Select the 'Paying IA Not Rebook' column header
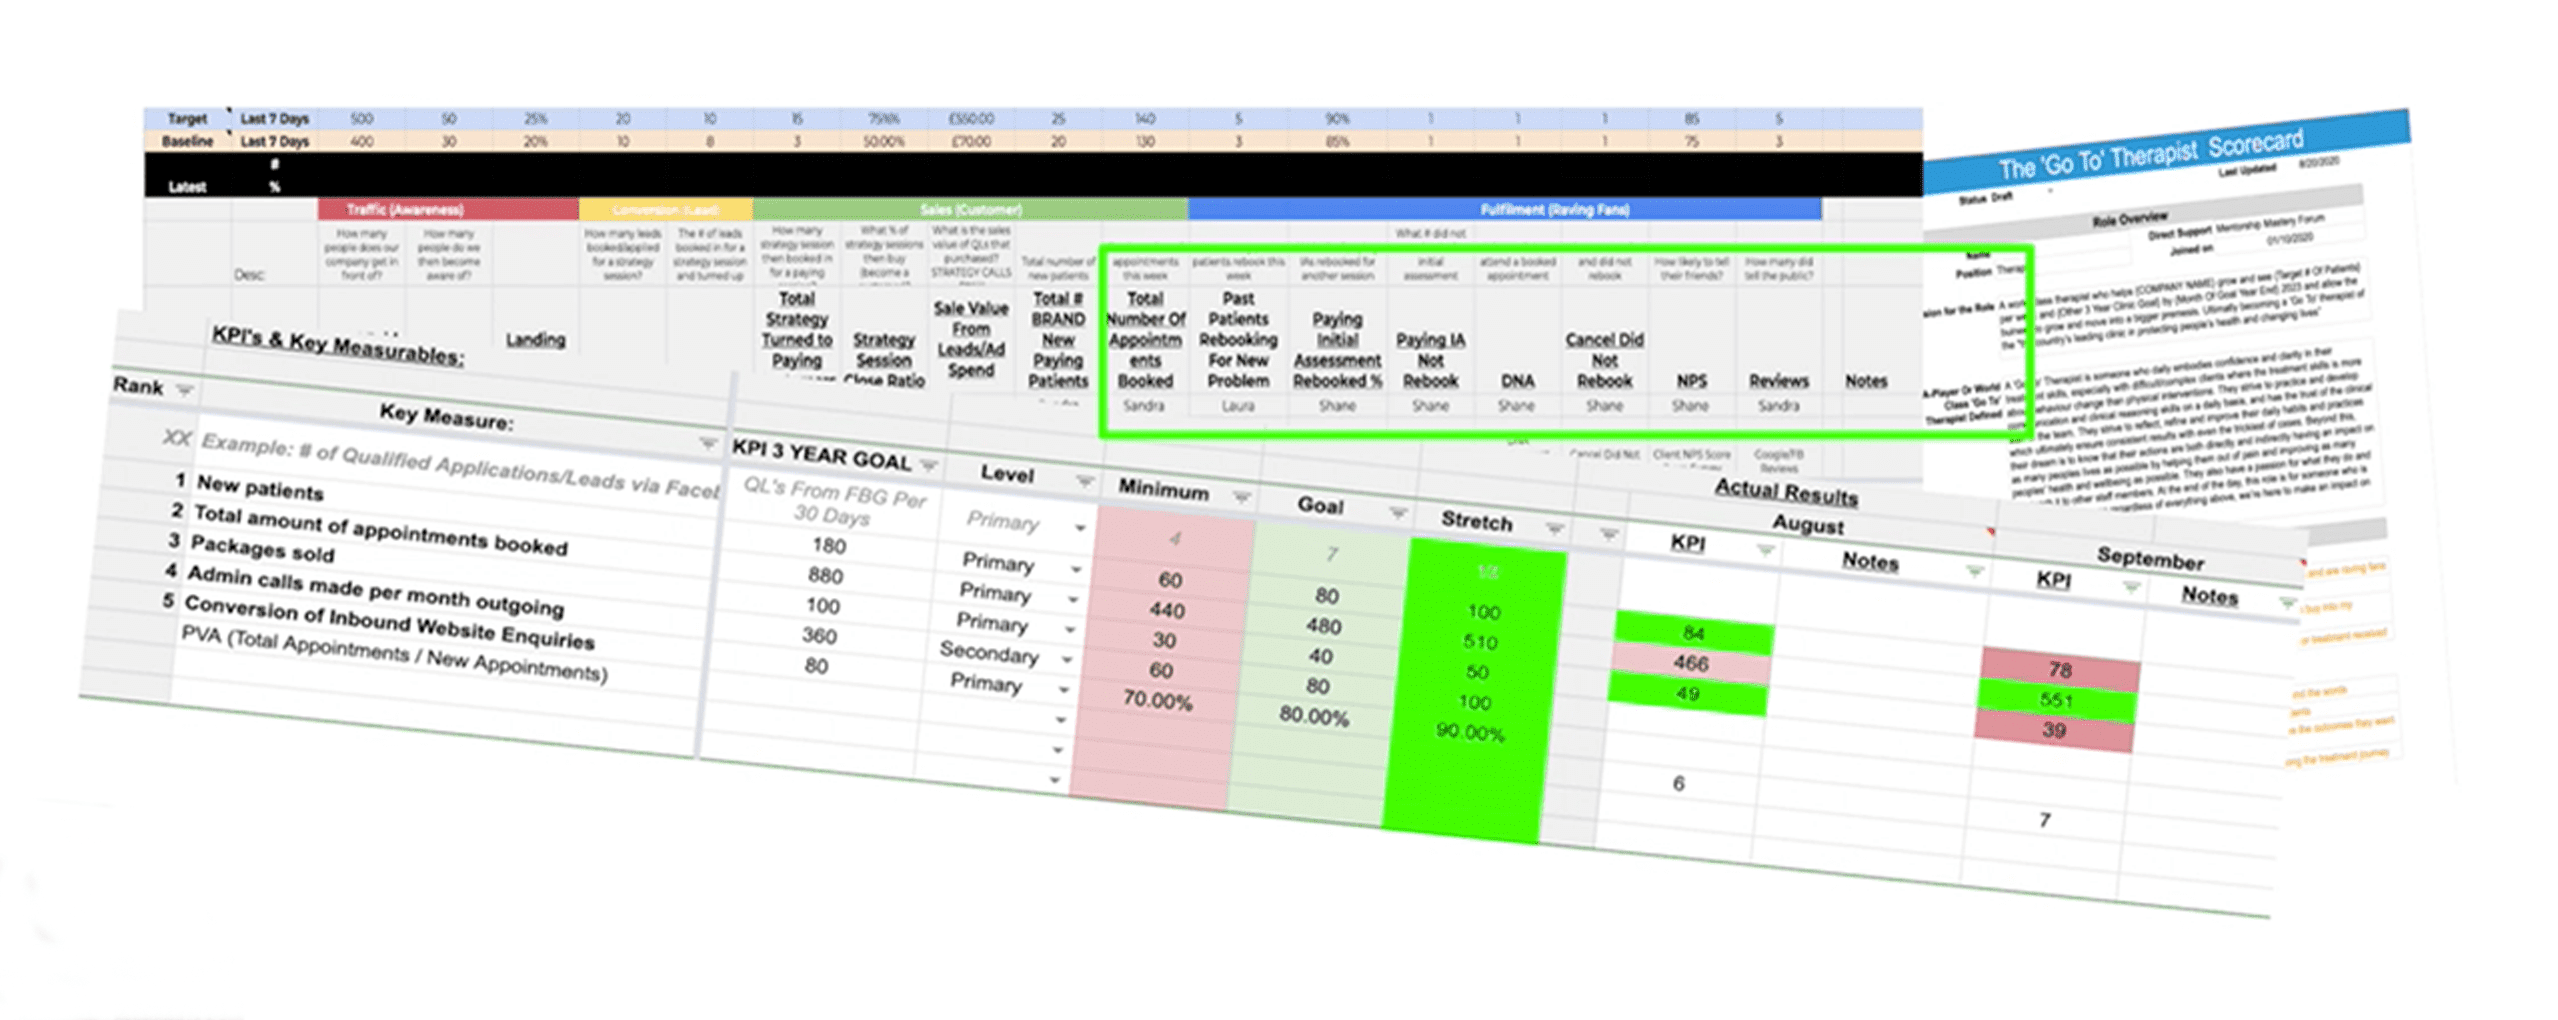Screen dimensions: 2558x1020 1430,360
